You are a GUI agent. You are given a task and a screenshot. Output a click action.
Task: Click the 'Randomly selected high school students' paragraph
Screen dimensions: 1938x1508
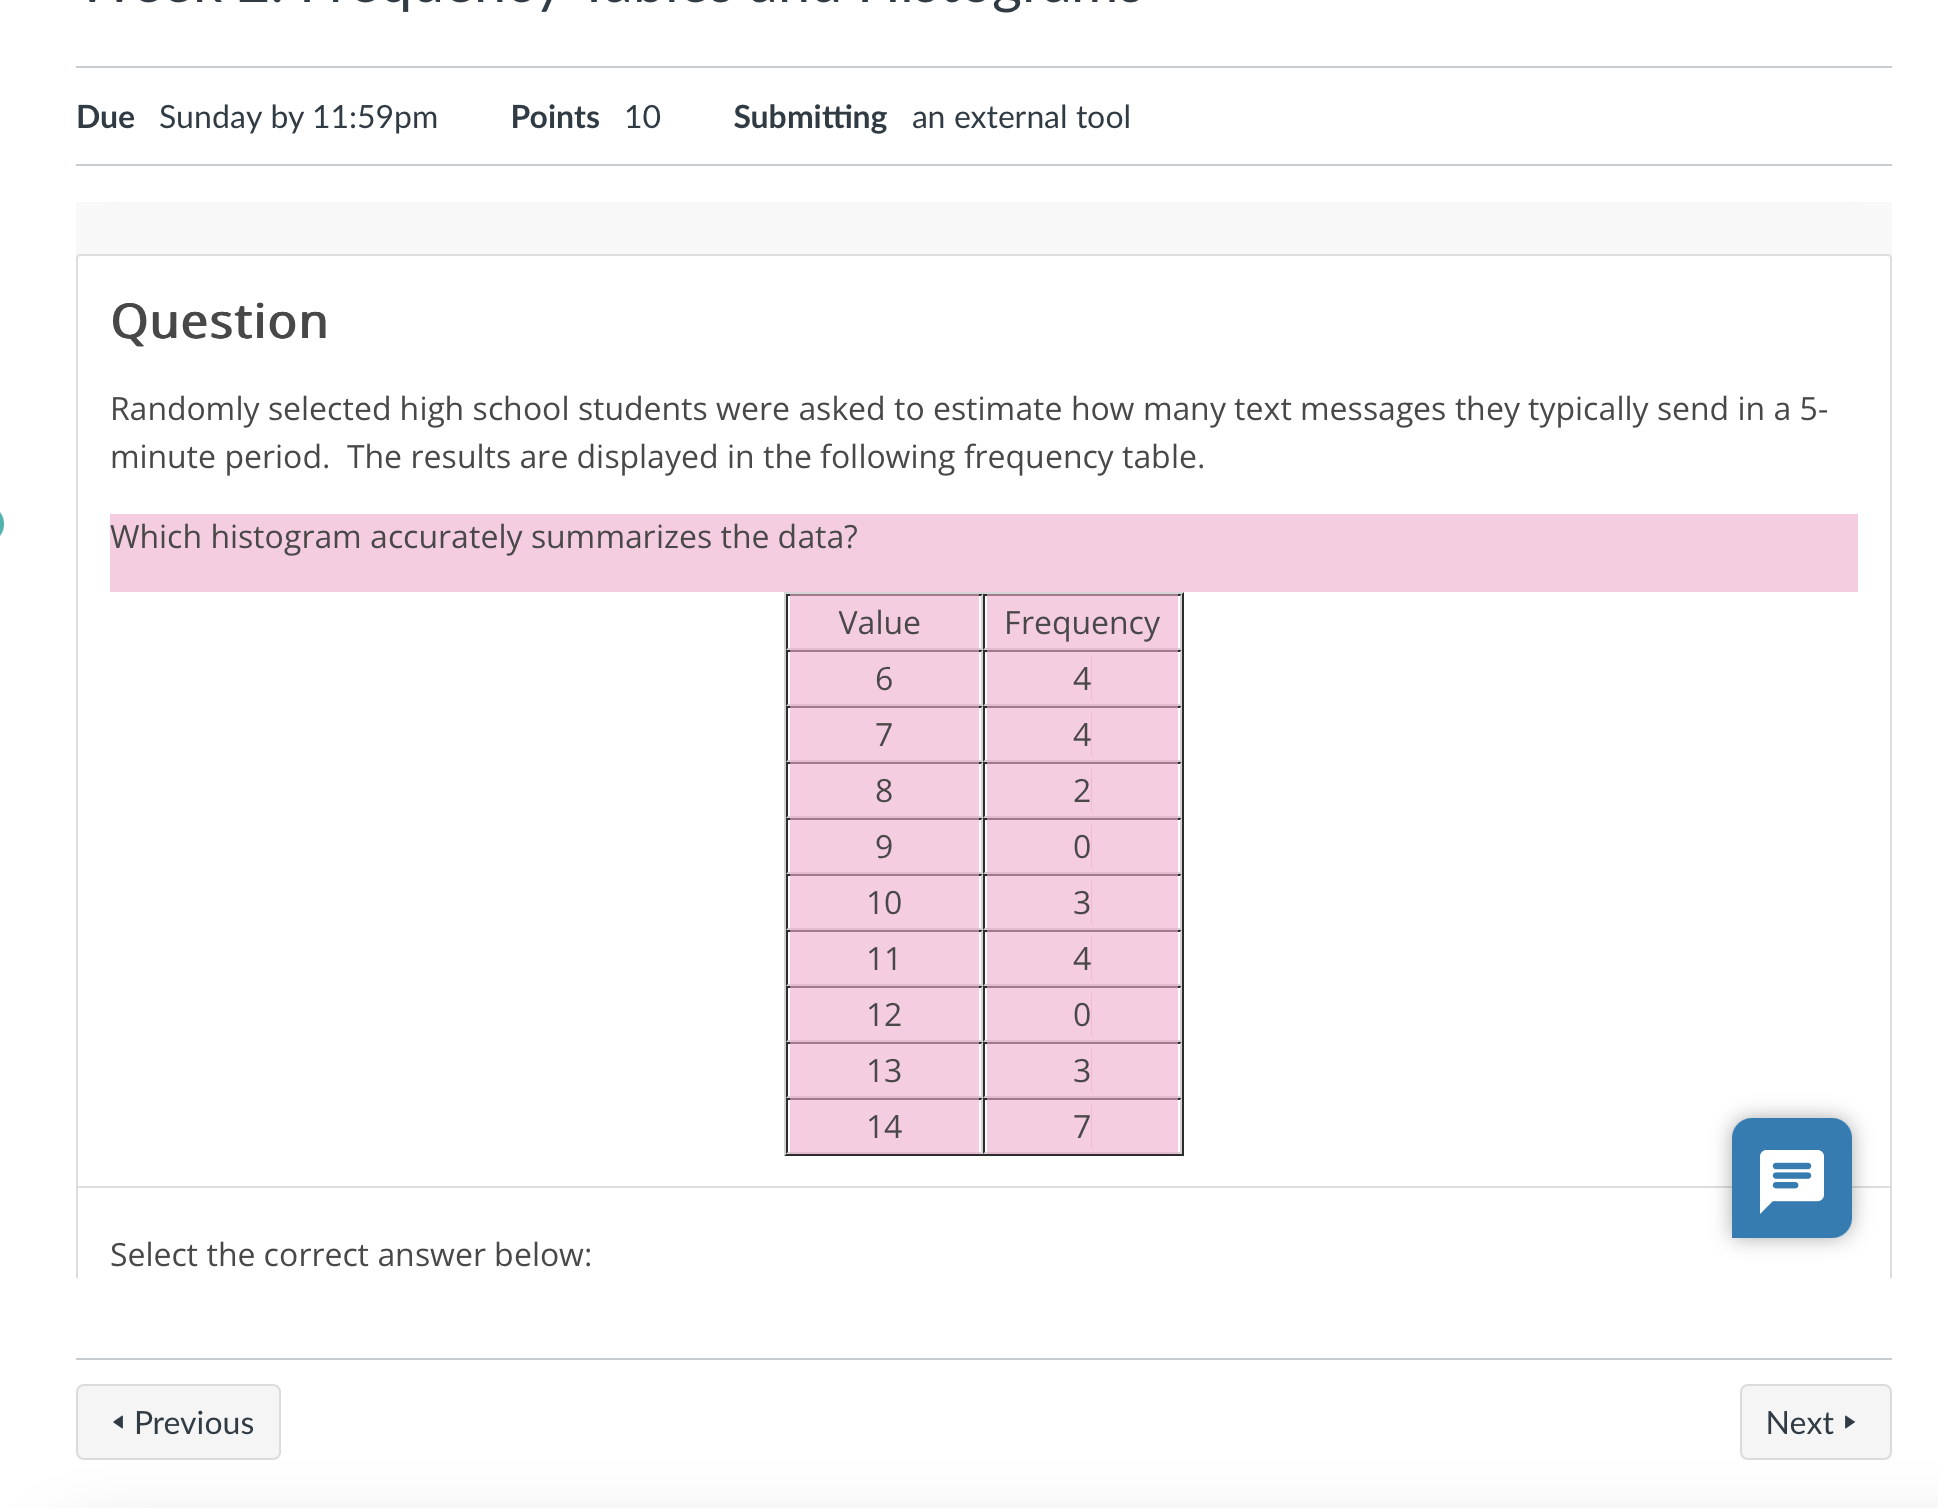[969, 432]
